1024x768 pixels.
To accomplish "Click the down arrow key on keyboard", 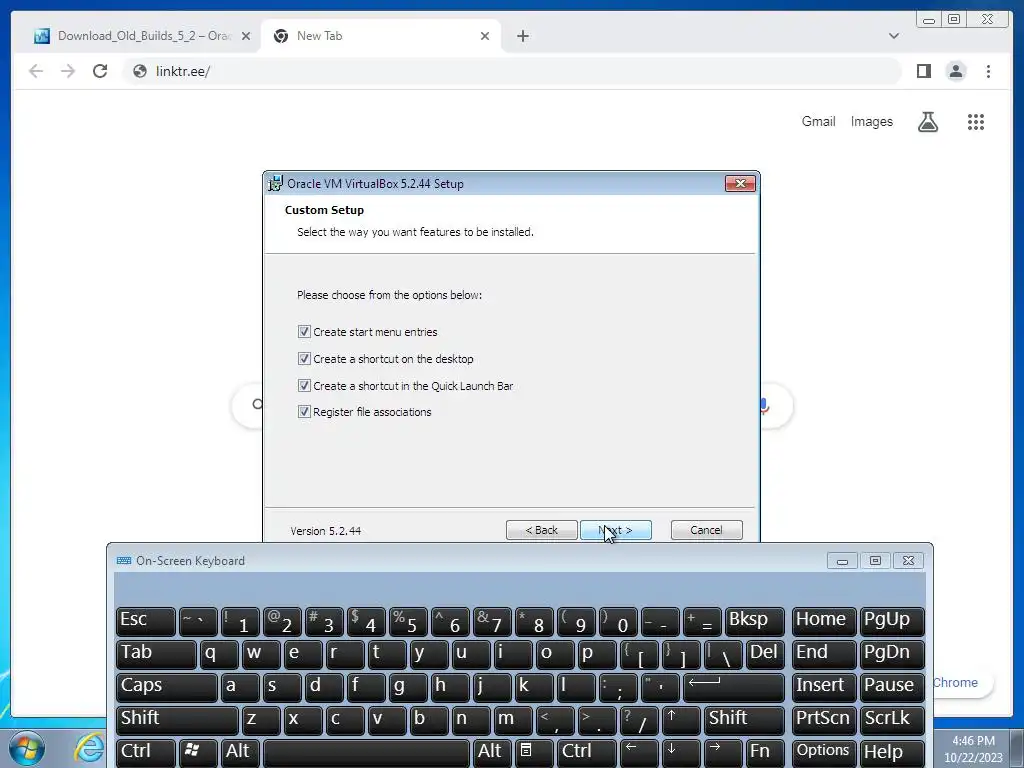I will pyautogui.click(x=681, y=752).
